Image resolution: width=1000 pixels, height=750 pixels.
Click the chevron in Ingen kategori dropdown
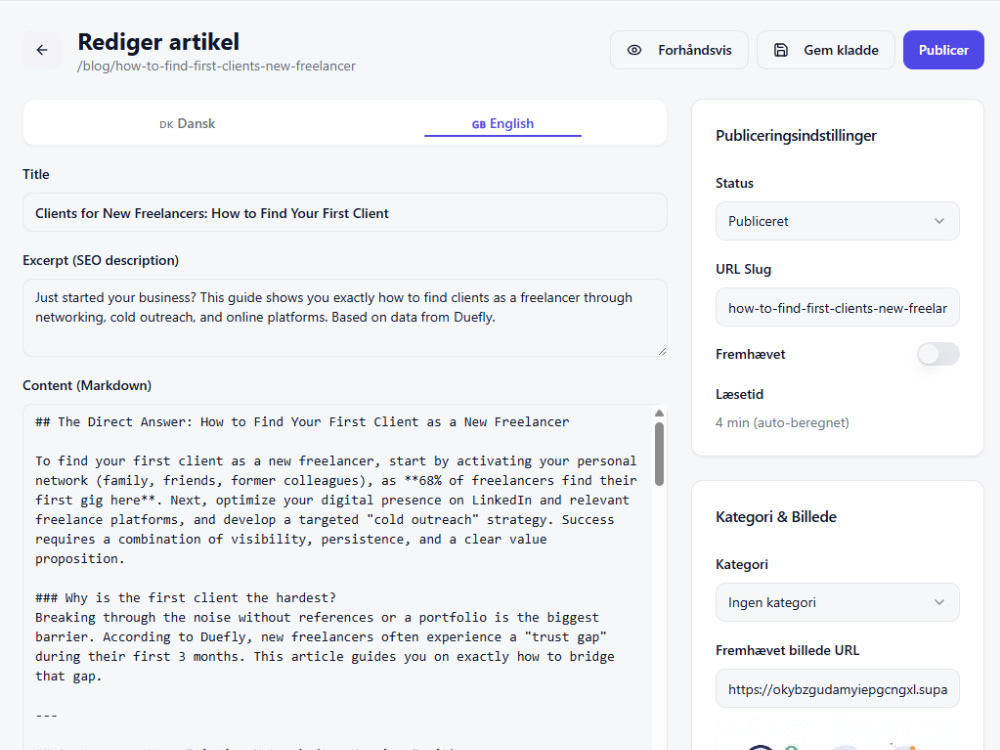click(x=939, y=603)
